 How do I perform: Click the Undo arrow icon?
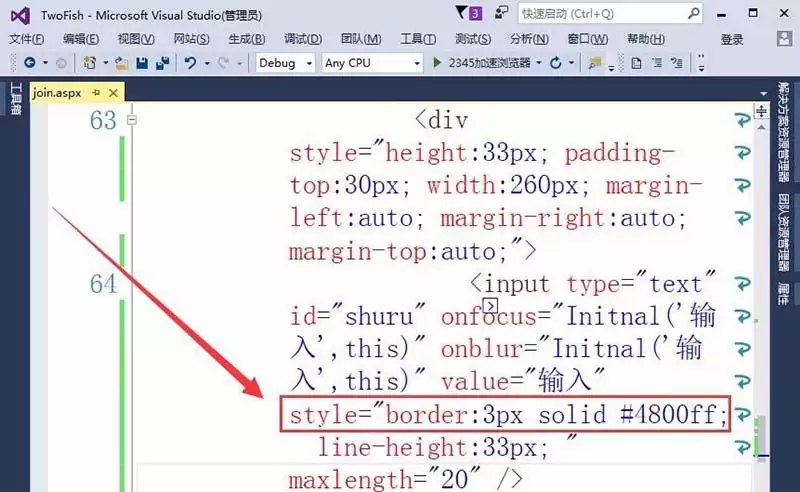pyautogui.click(x=189, y=63)
